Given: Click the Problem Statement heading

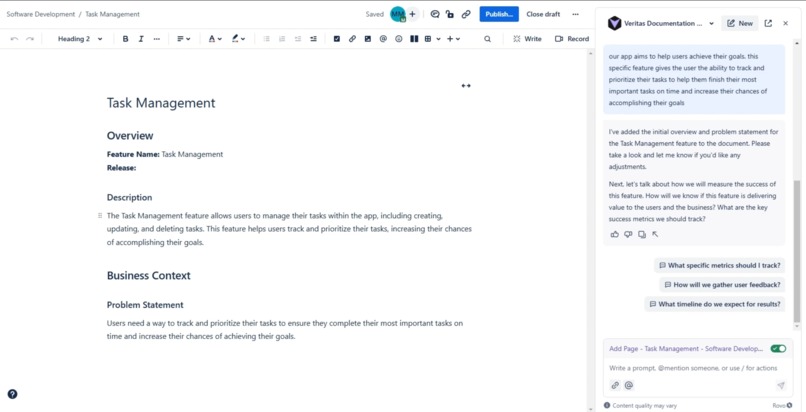Looking at the screenshot, I should 145,305.
